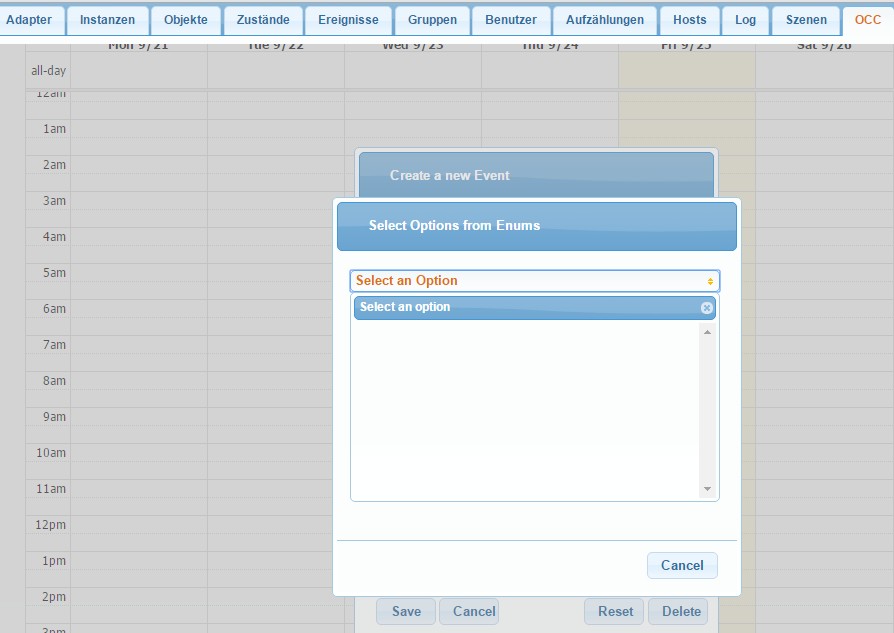Select the Ereignisse tab
The height and width of the screenshot is (633, 894).
pos(348,20)
